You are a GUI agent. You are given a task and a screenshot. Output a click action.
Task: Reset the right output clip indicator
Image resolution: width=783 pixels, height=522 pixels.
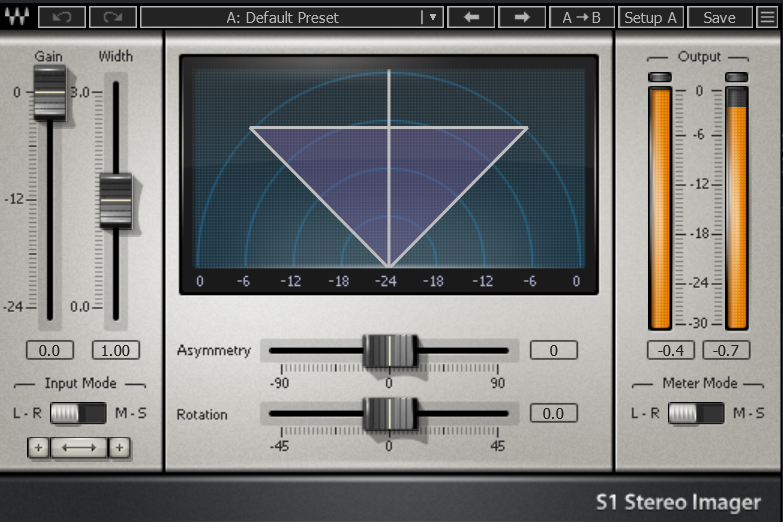pyautogui.click(x=737, y=77)
